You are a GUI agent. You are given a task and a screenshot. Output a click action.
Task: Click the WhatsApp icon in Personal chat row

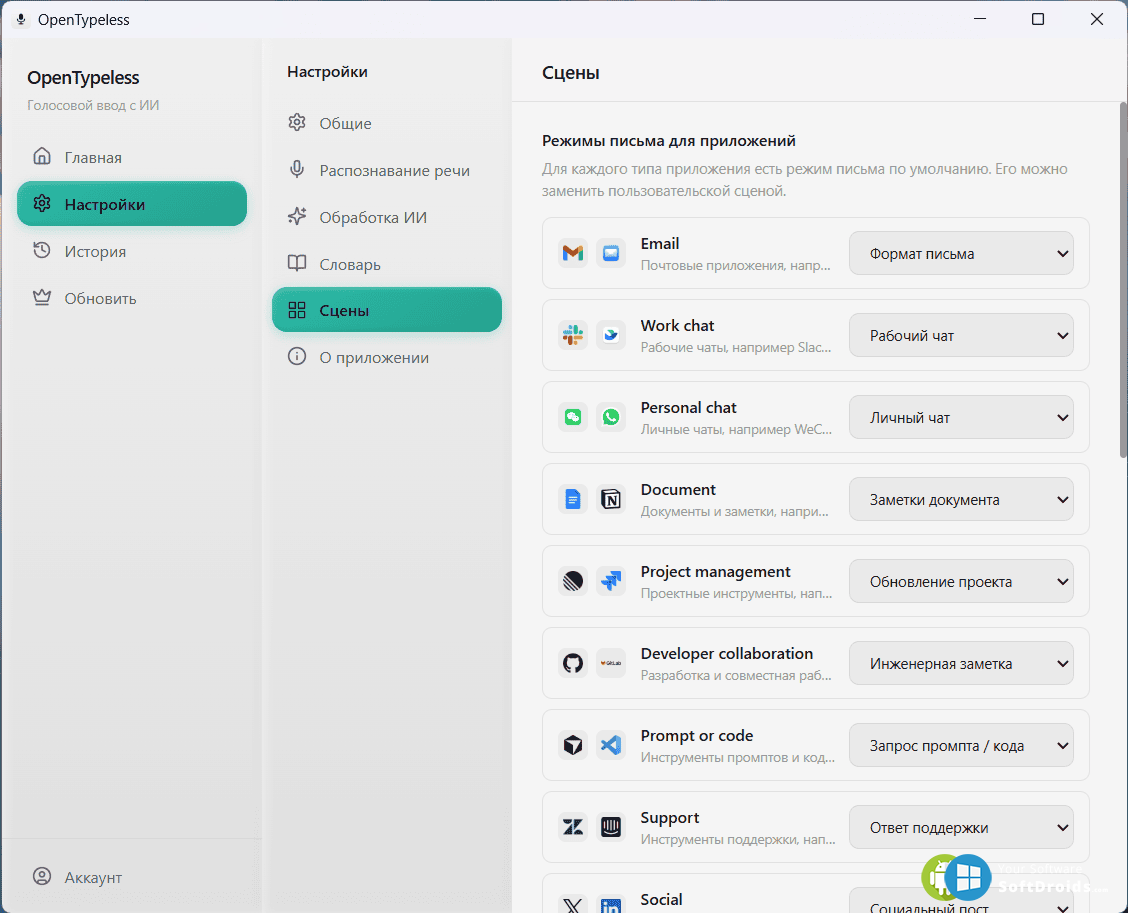point(611,417)
